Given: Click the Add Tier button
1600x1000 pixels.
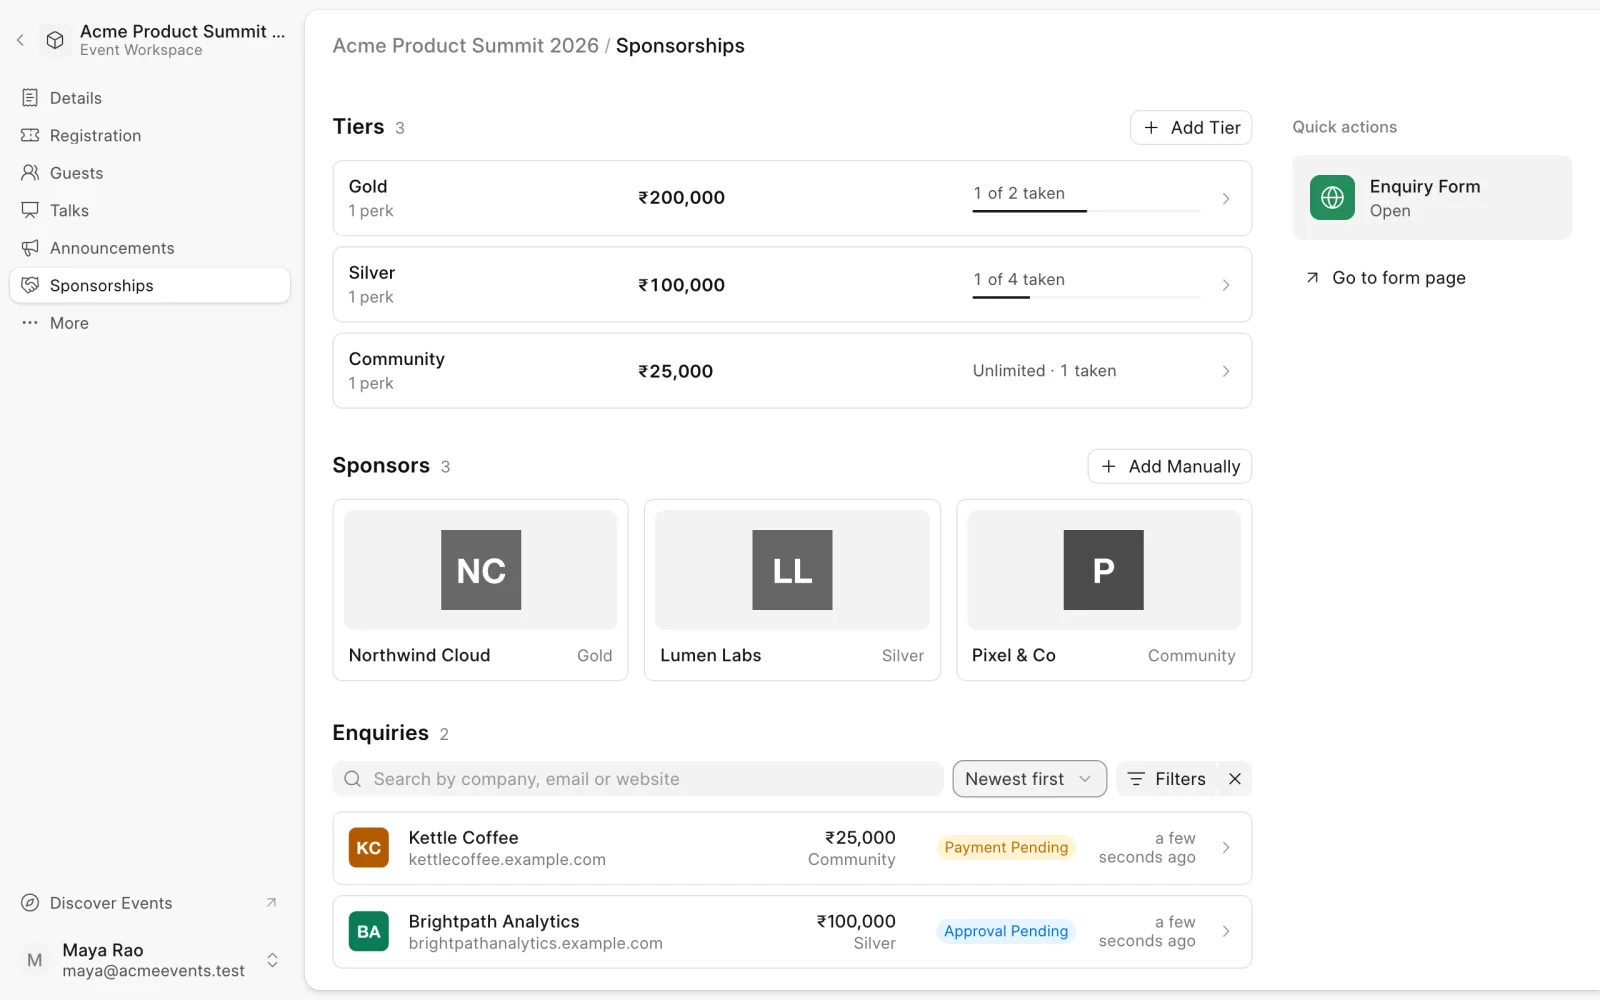Looking at the screenshot, I should 1191,127.
